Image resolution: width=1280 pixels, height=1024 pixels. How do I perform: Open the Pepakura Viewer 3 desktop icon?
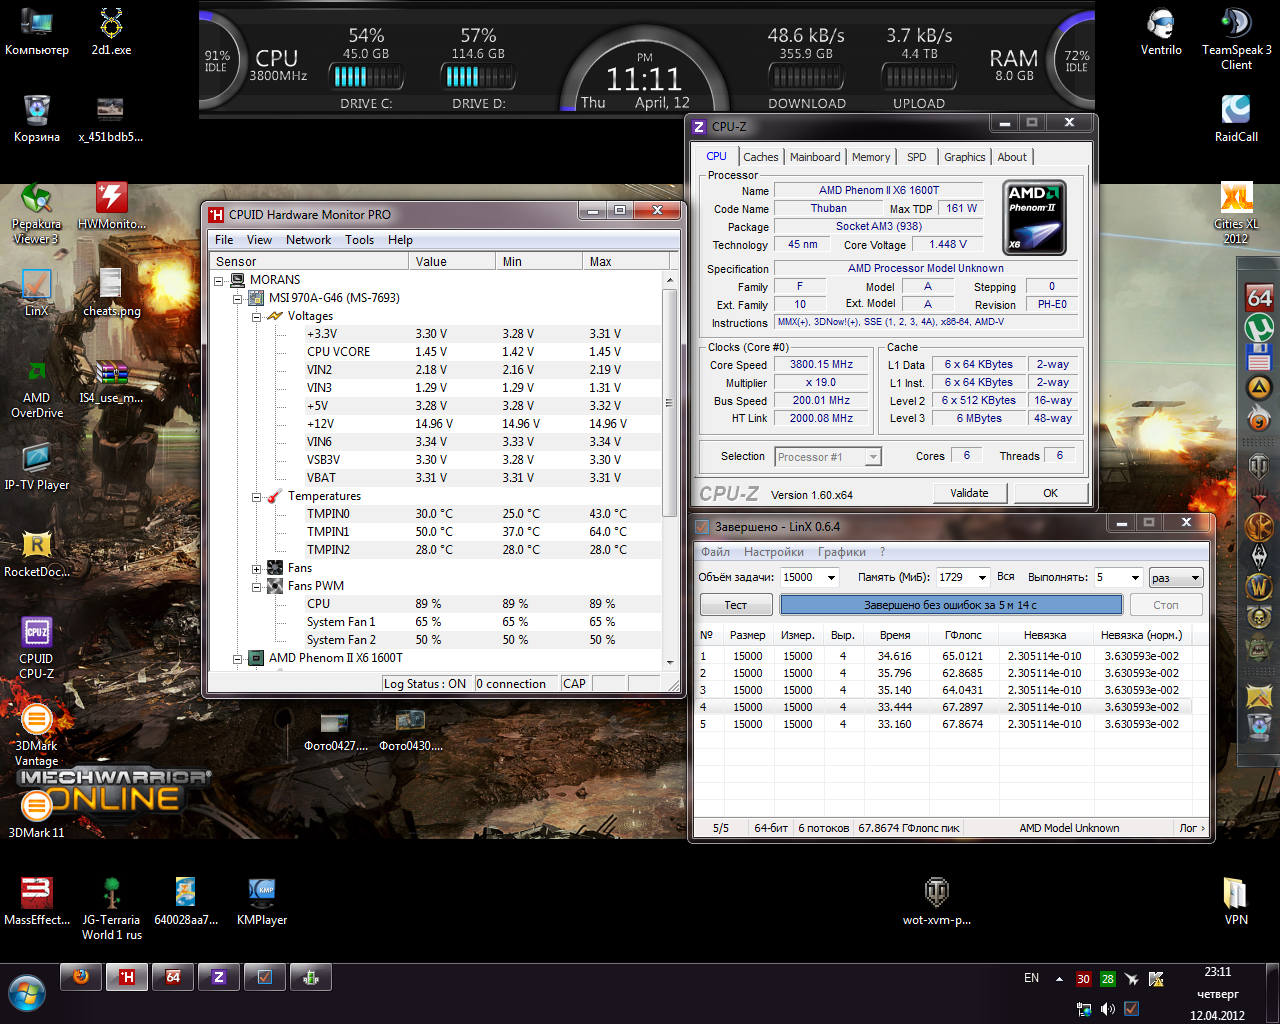pos(36,214)
